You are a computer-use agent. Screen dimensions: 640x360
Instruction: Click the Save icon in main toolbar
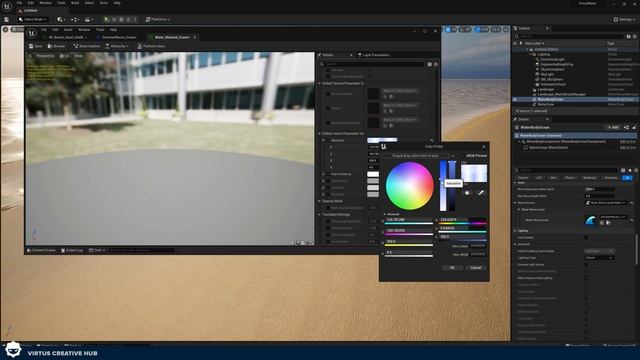point(6,19)
